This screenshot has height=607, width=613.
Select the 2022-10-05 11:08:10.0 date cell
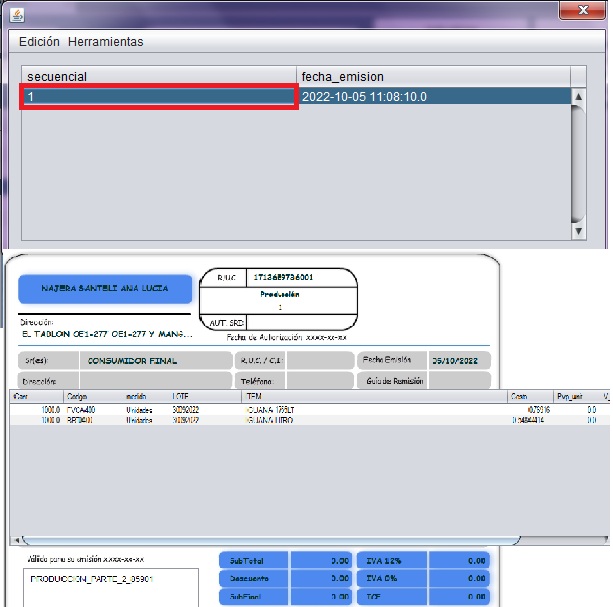point(434,97)
